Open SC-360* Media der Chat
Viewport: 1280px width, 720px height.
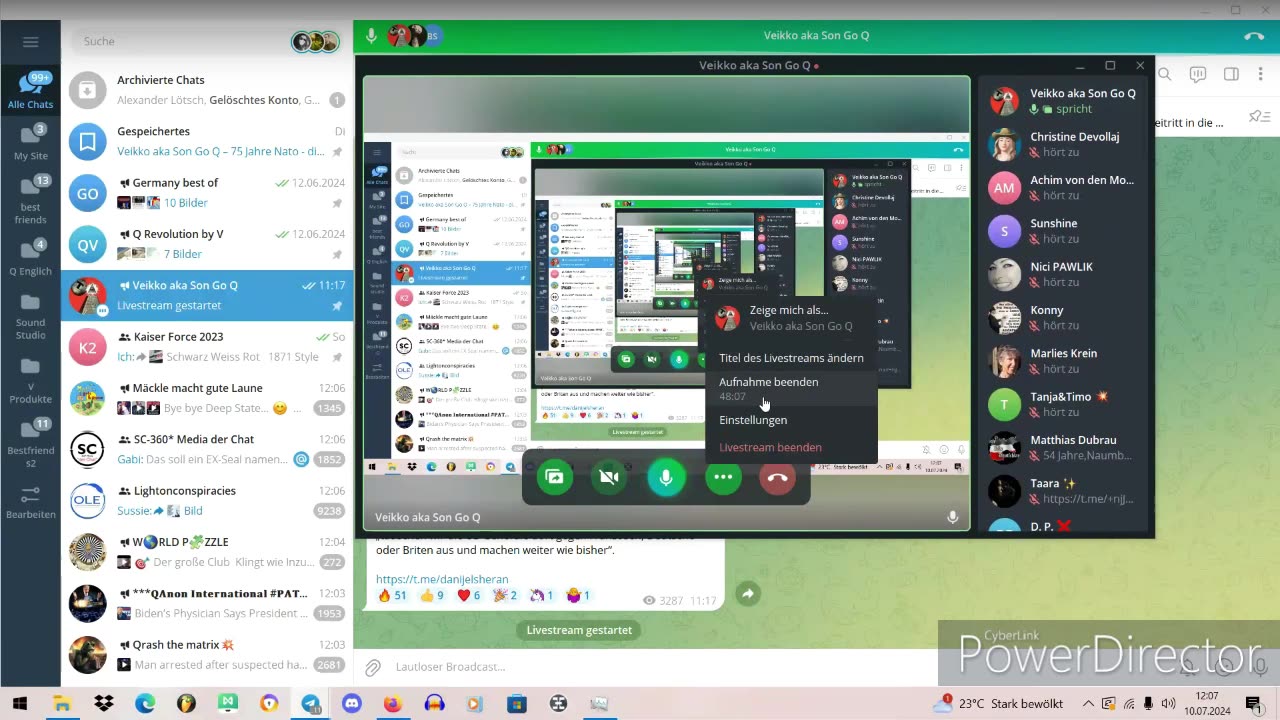tap(207, 449)
